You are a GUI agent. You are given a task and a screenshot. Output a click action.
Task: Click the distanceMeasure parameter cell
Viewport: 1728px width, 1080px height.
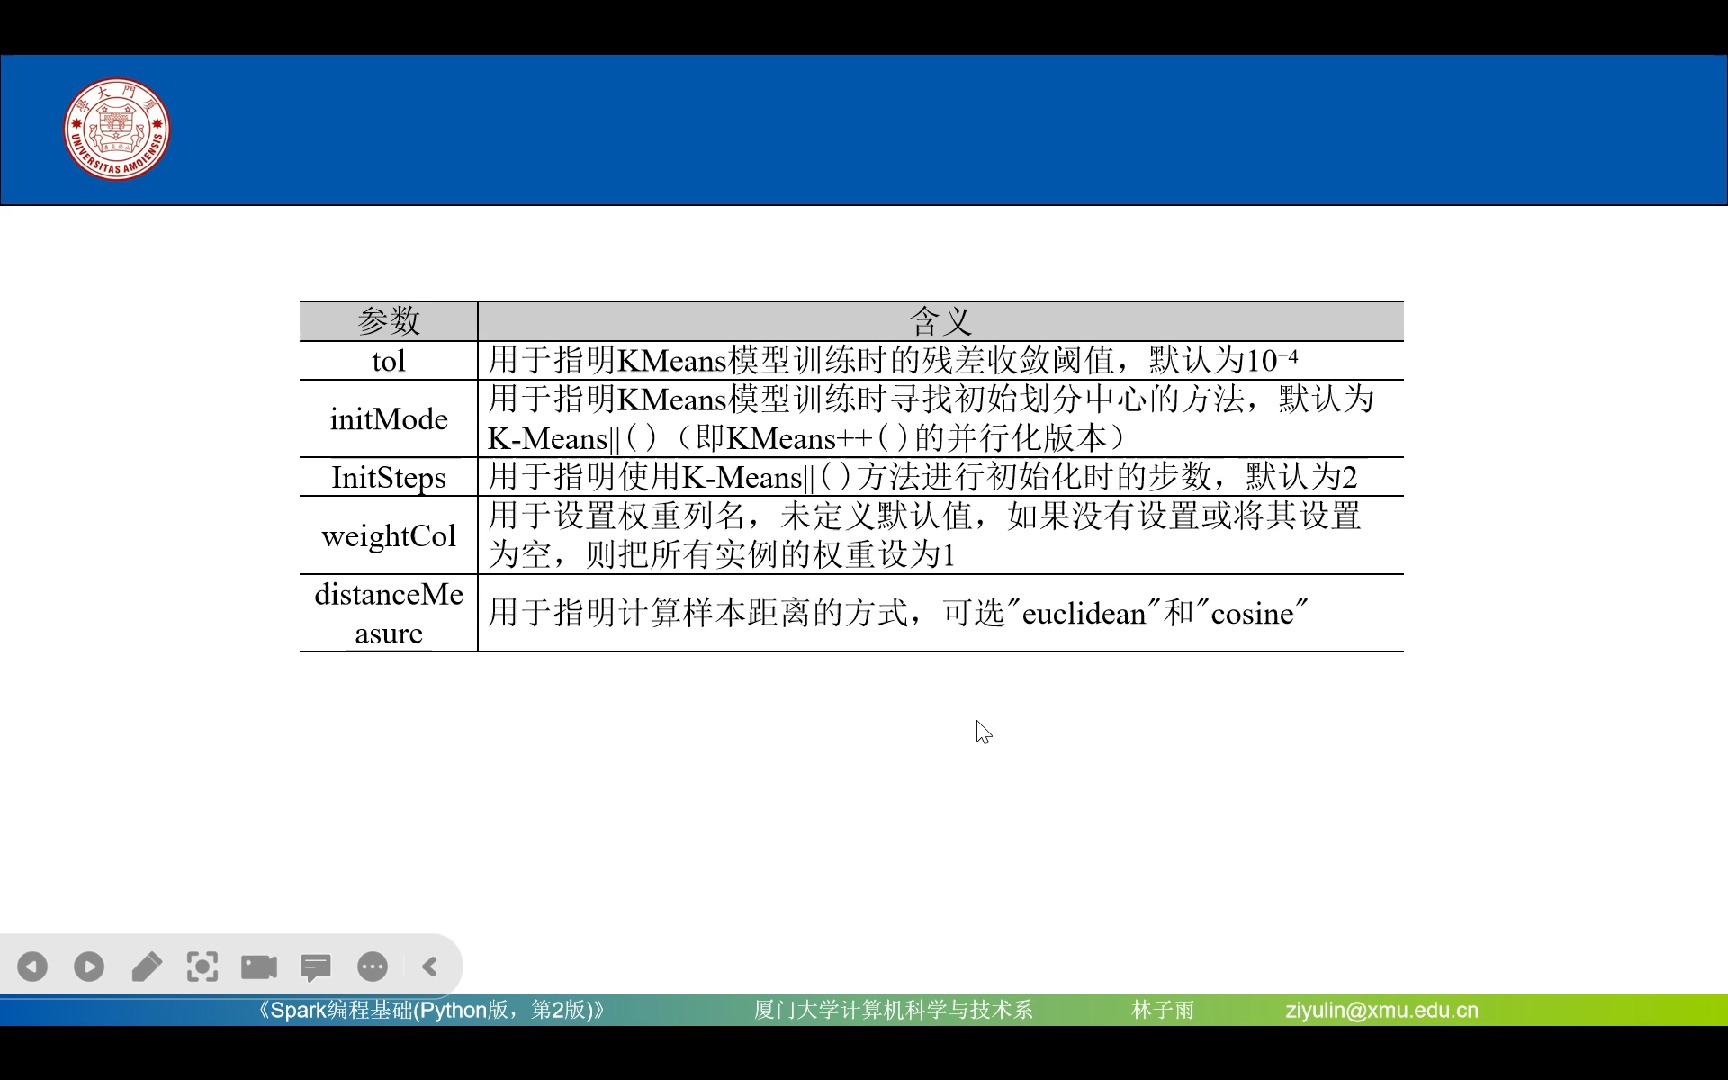coord(388,613)
